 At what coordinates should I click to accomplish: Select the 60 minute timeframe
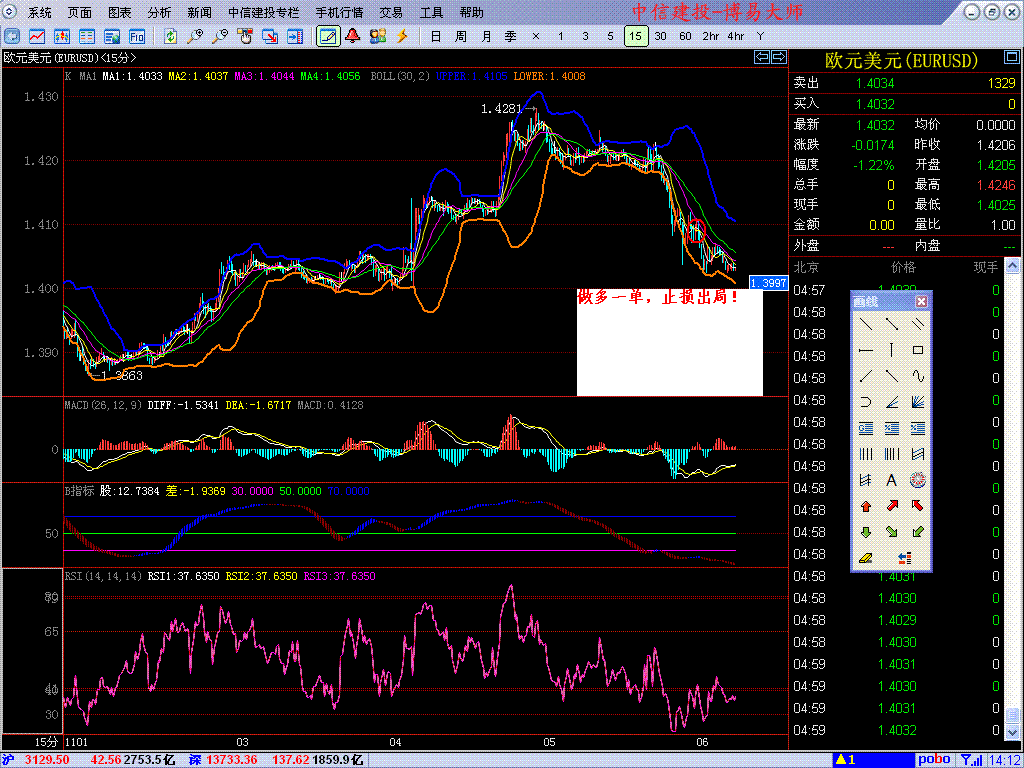[686, 36]
